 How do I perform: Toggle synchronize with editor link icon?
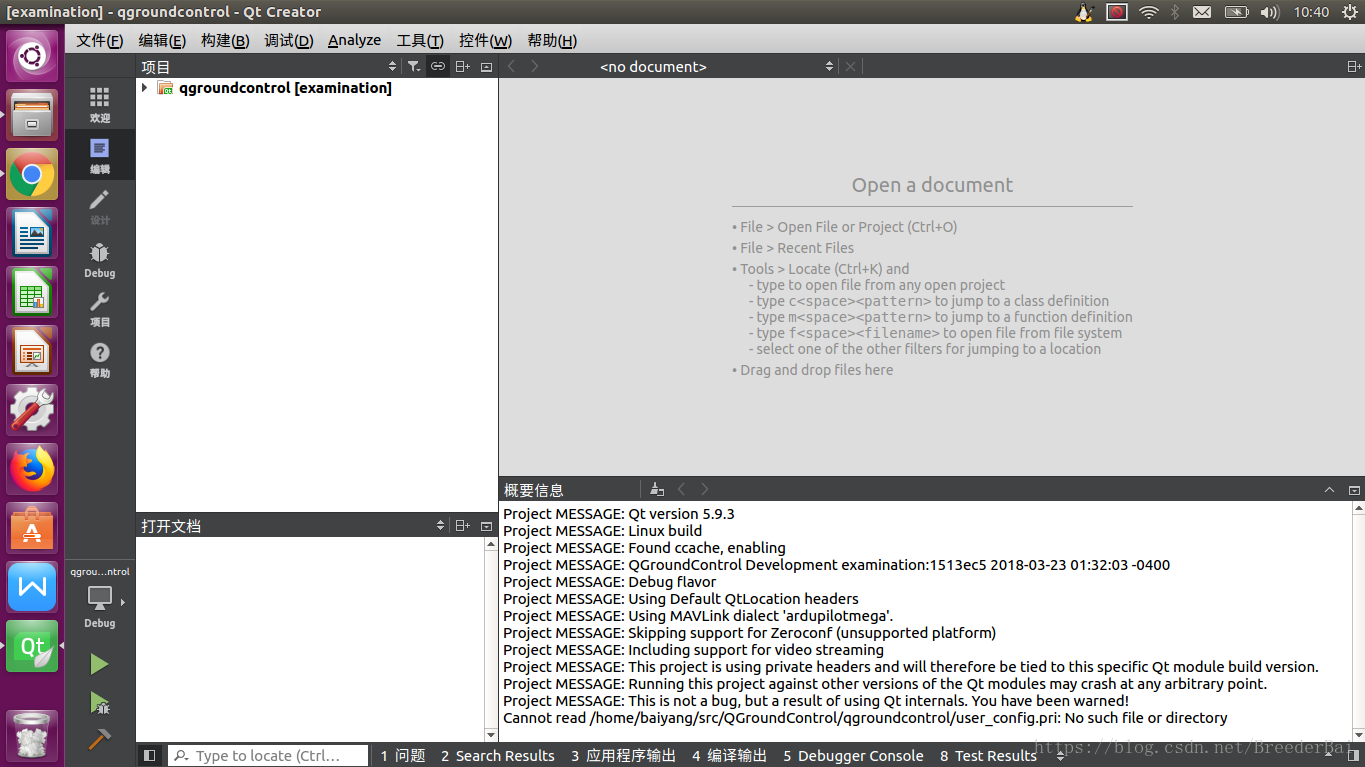tap(438, 66)
